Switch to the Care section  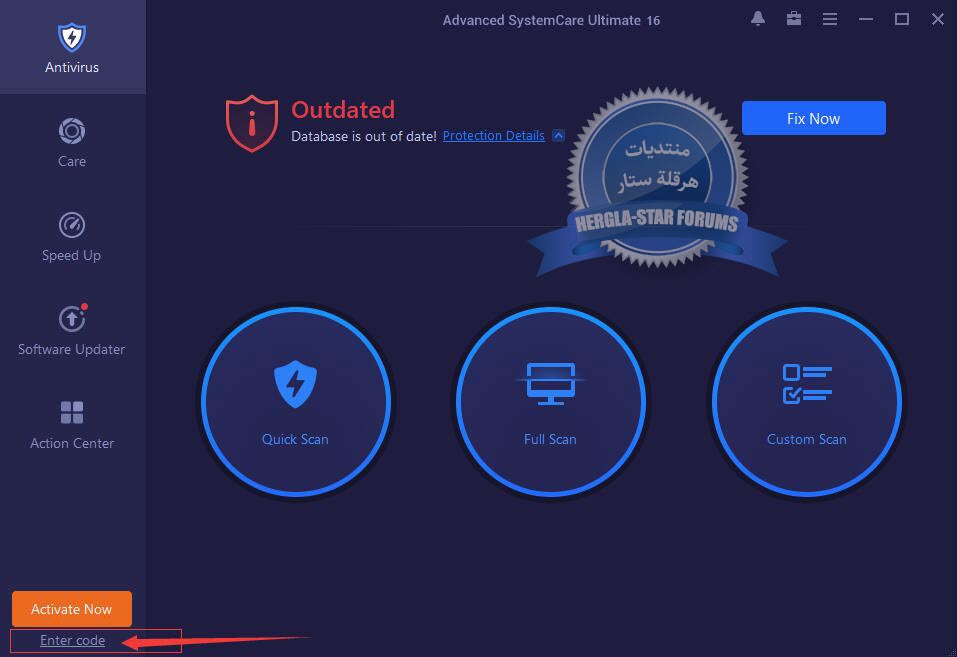click(72, 142)
